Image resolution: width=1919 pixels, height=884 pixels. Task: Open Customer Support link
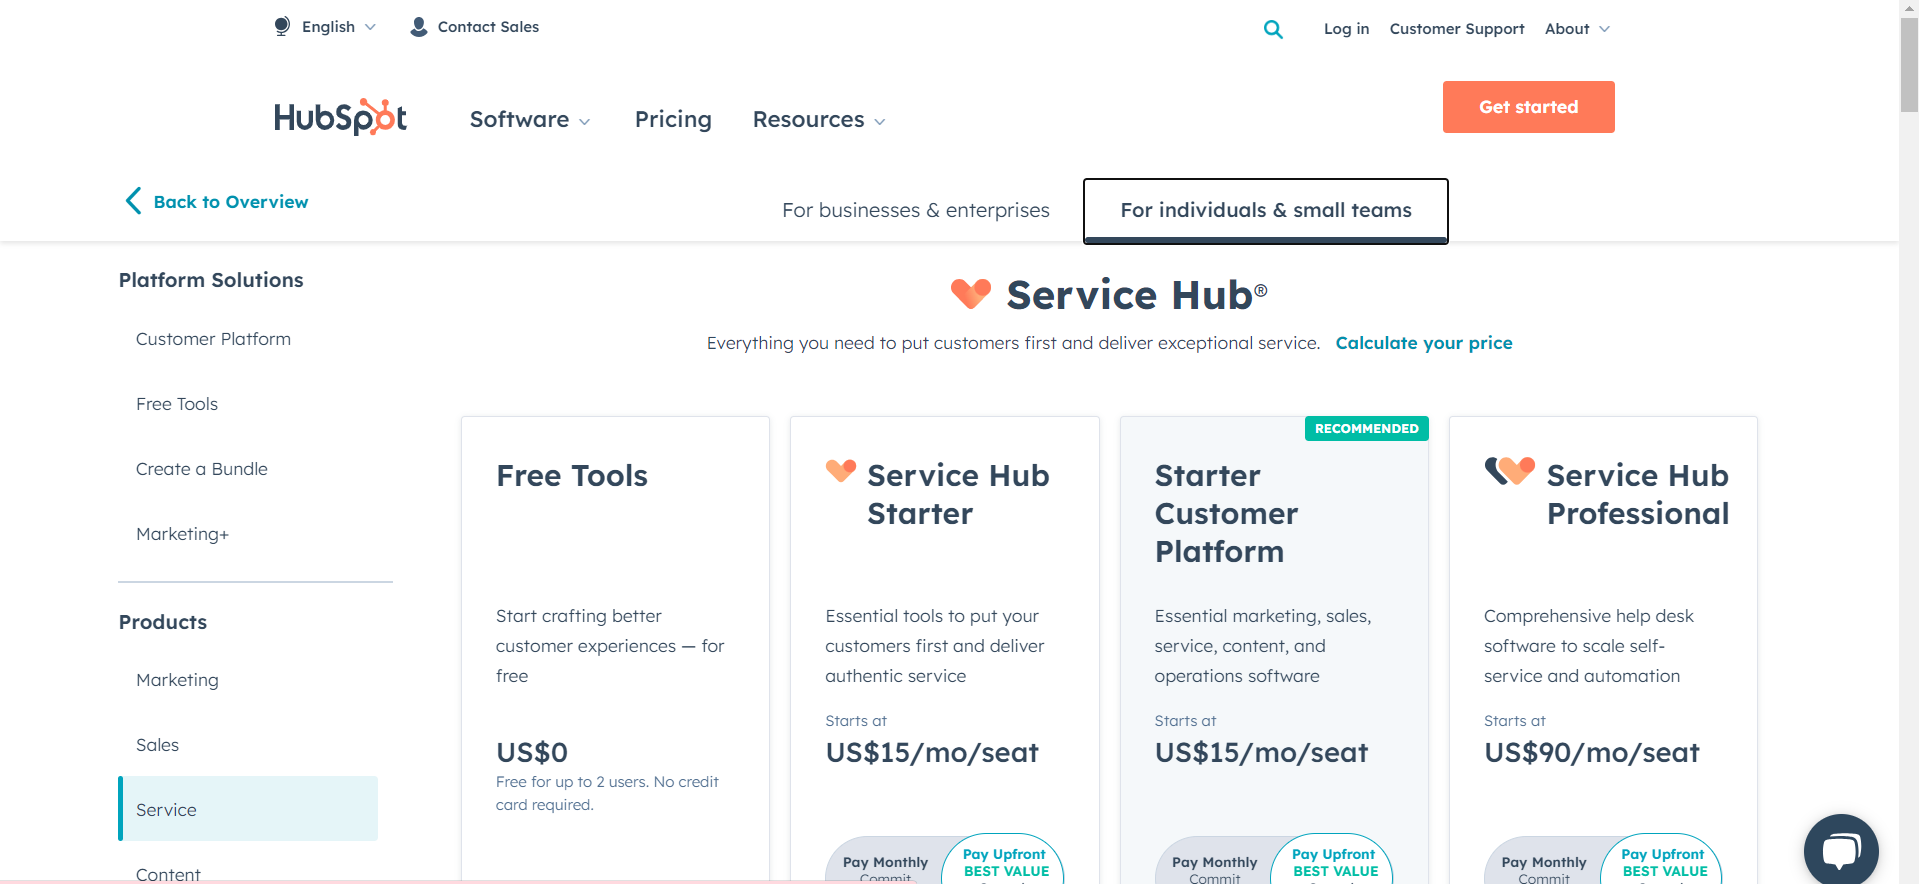(1457, 29)
